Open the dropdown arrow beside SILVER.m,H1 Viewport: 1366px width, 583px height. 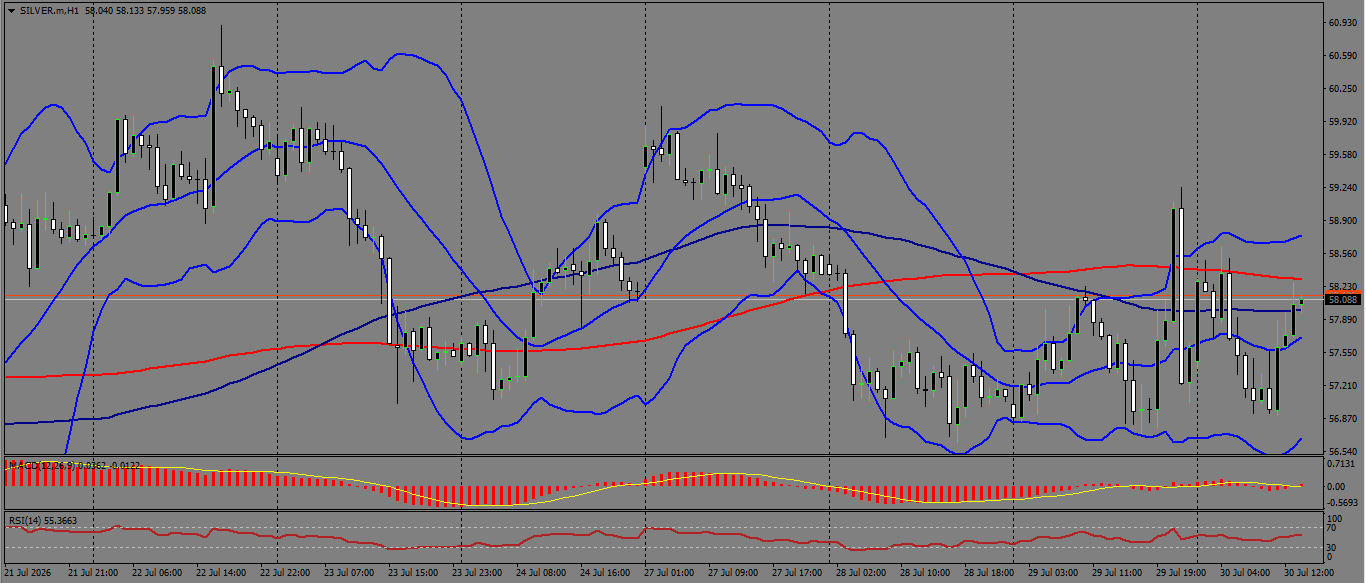pos(11,9)
